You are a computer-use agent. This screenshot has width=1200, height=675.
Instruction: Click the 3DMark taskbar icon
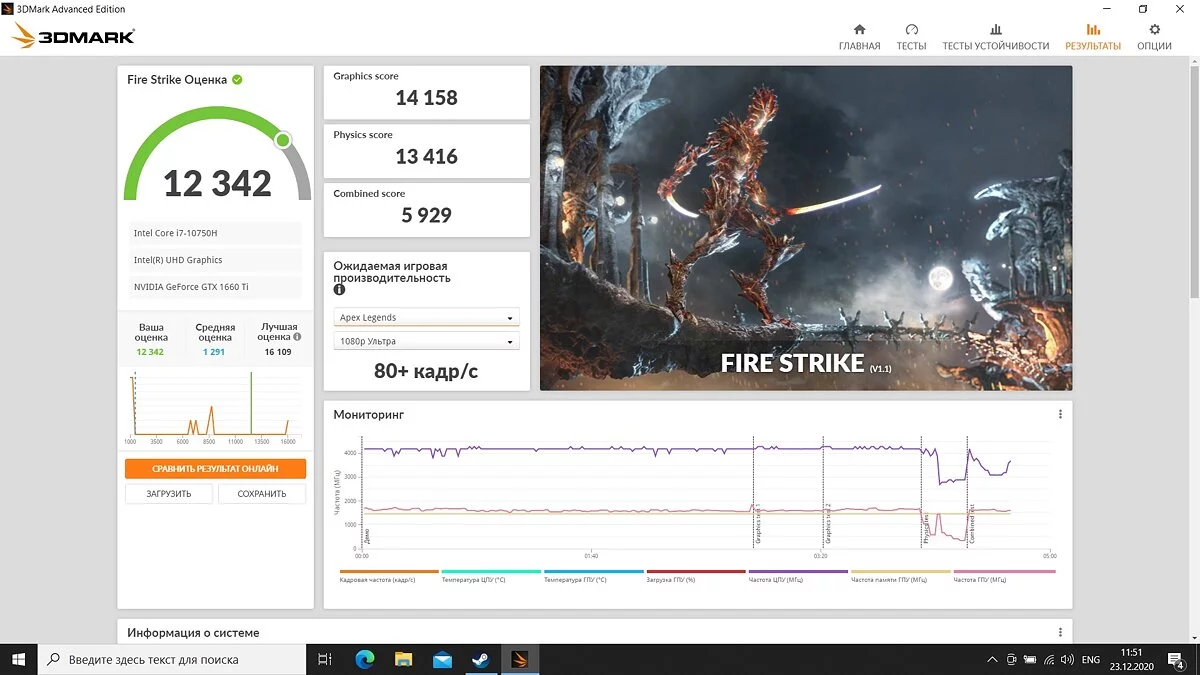[519, 659]
